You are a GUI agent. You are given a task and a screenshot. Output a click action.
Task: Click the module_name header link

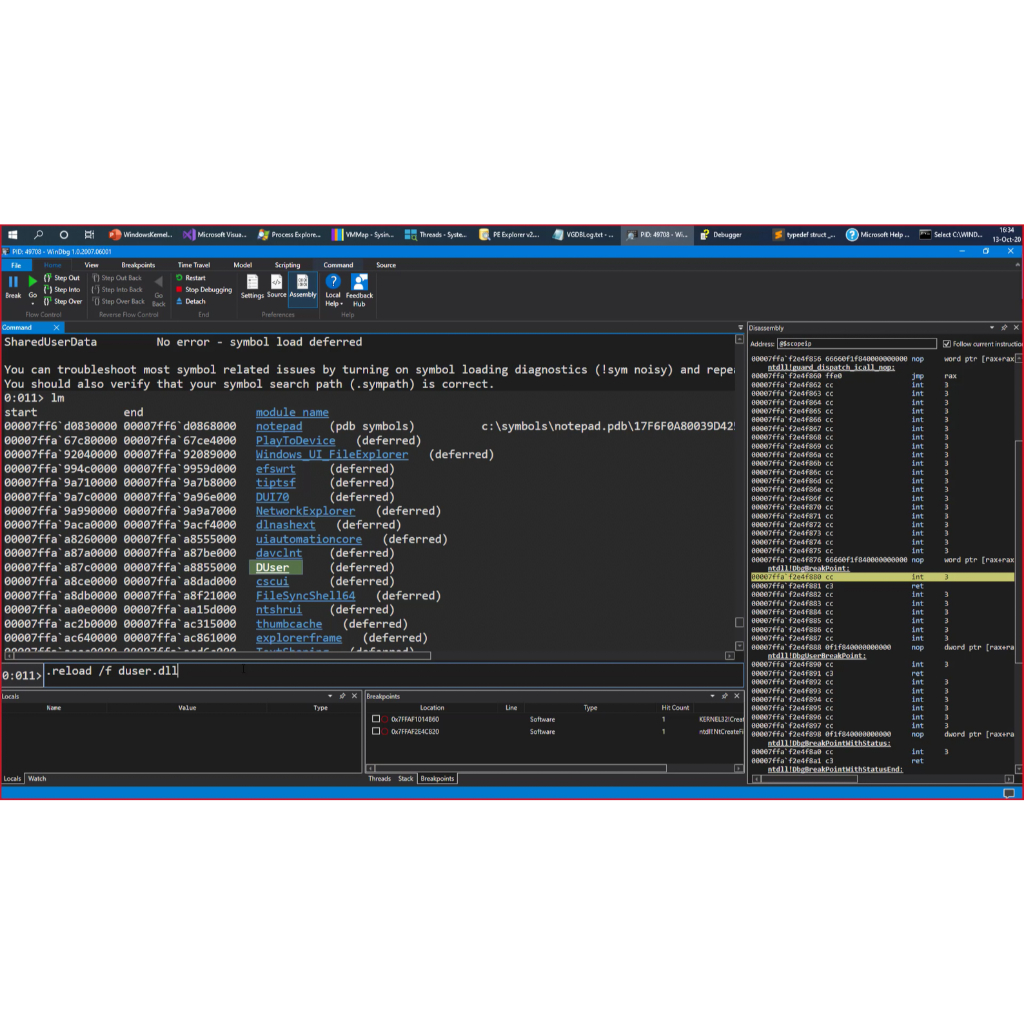292,413
